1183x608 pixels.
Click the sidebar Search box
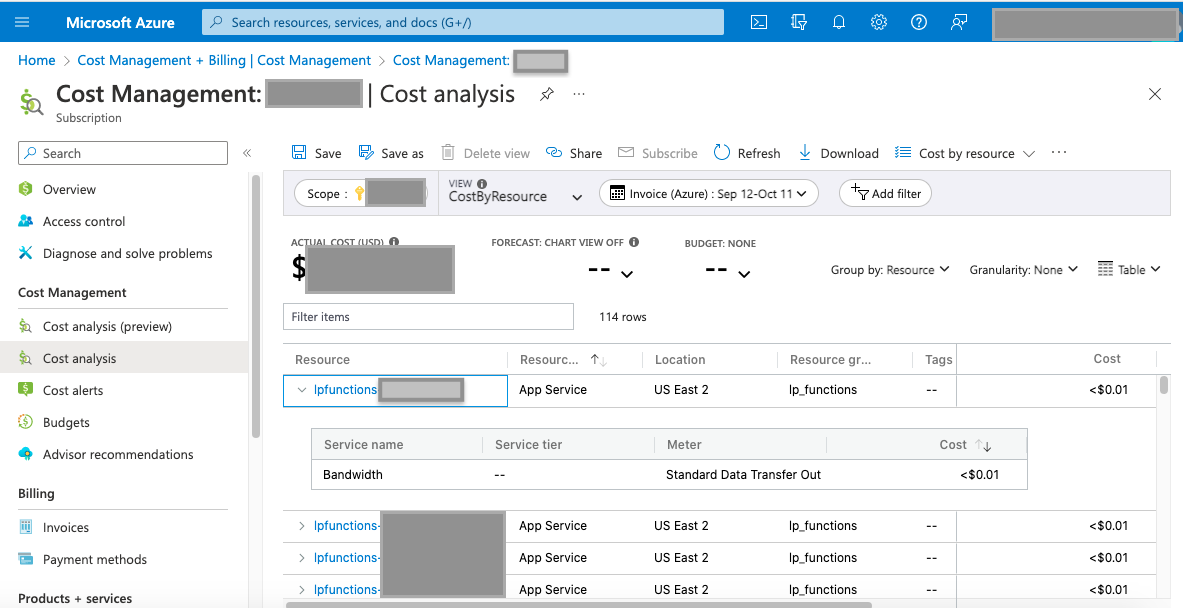(x=123, y=153)
